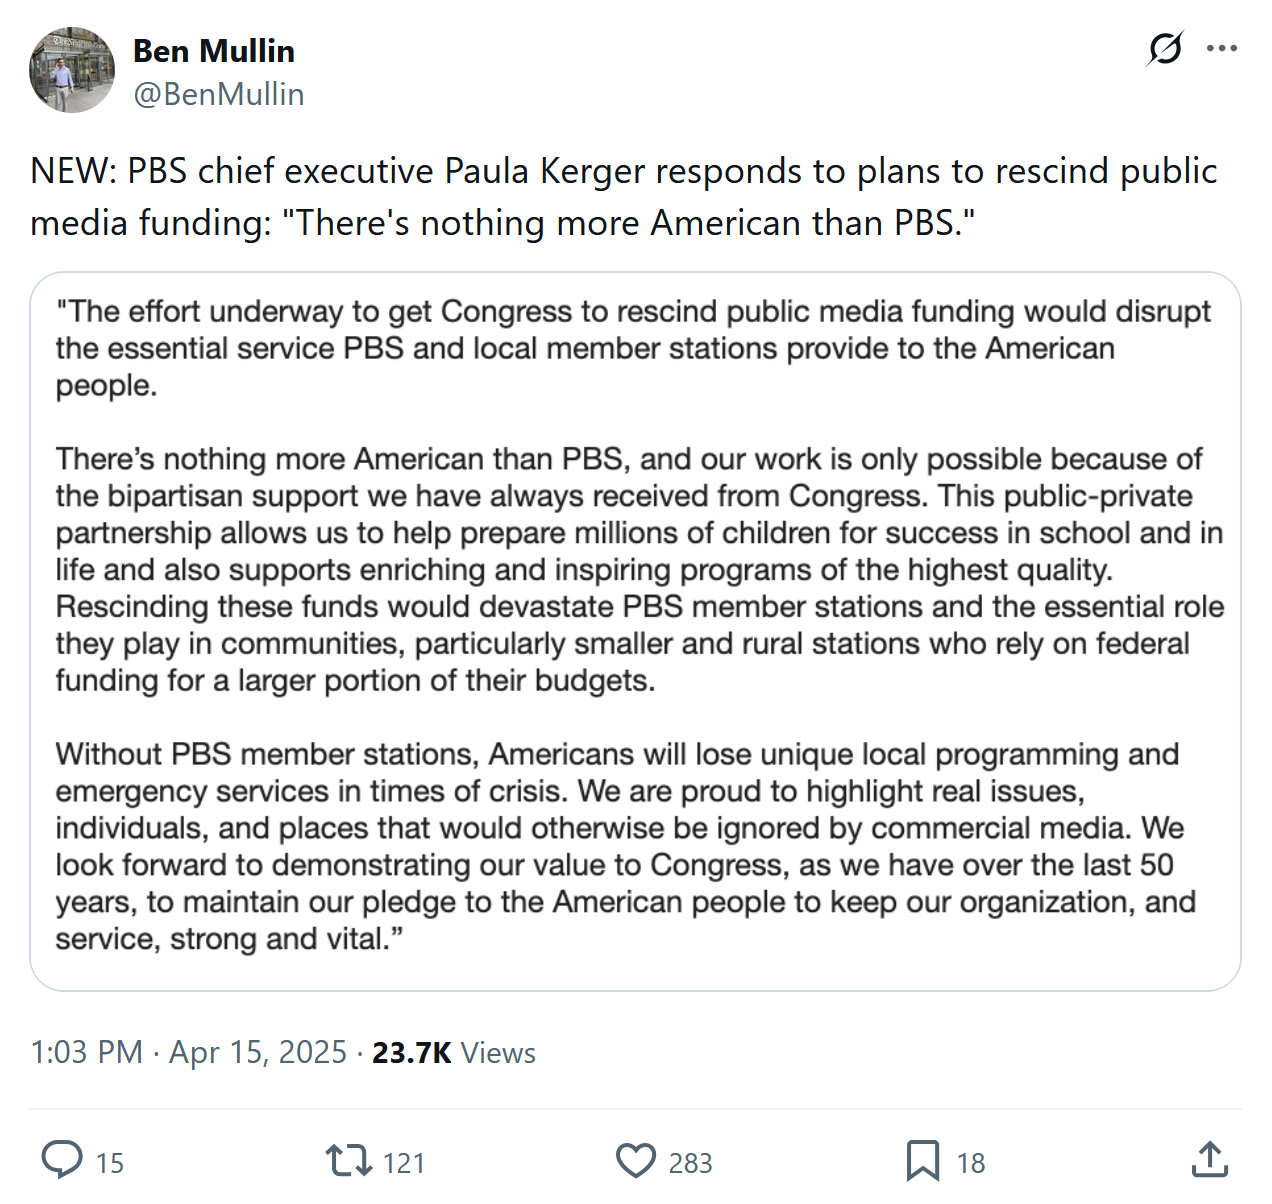Image resolution: width=1272 pixels, height=1204 pixels.
Task: Click the reply count 15
Action: 110,1163
